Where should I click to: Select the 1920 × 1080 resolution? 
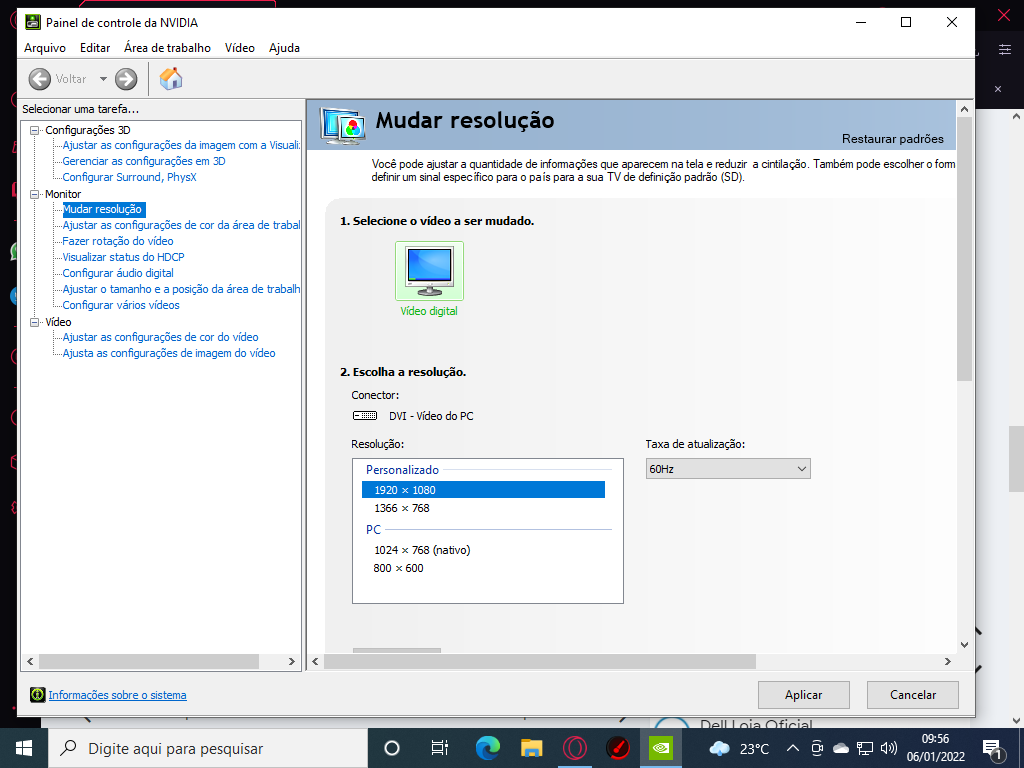(x=483, y=490)
